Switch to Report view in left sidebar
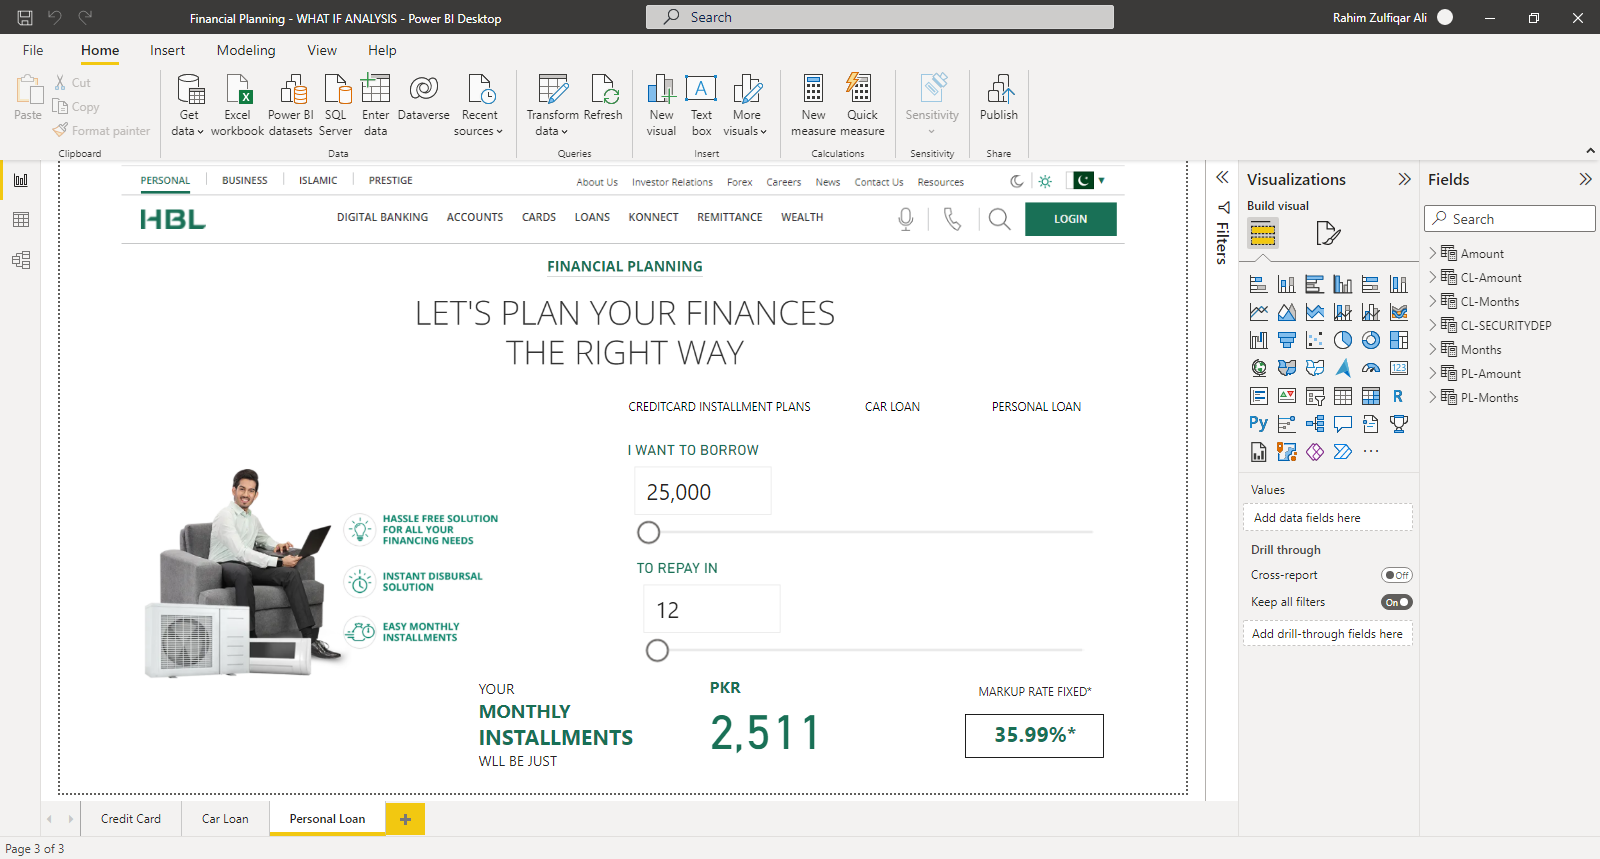The width and height of the screenshot is (1600, 859). 21,180
